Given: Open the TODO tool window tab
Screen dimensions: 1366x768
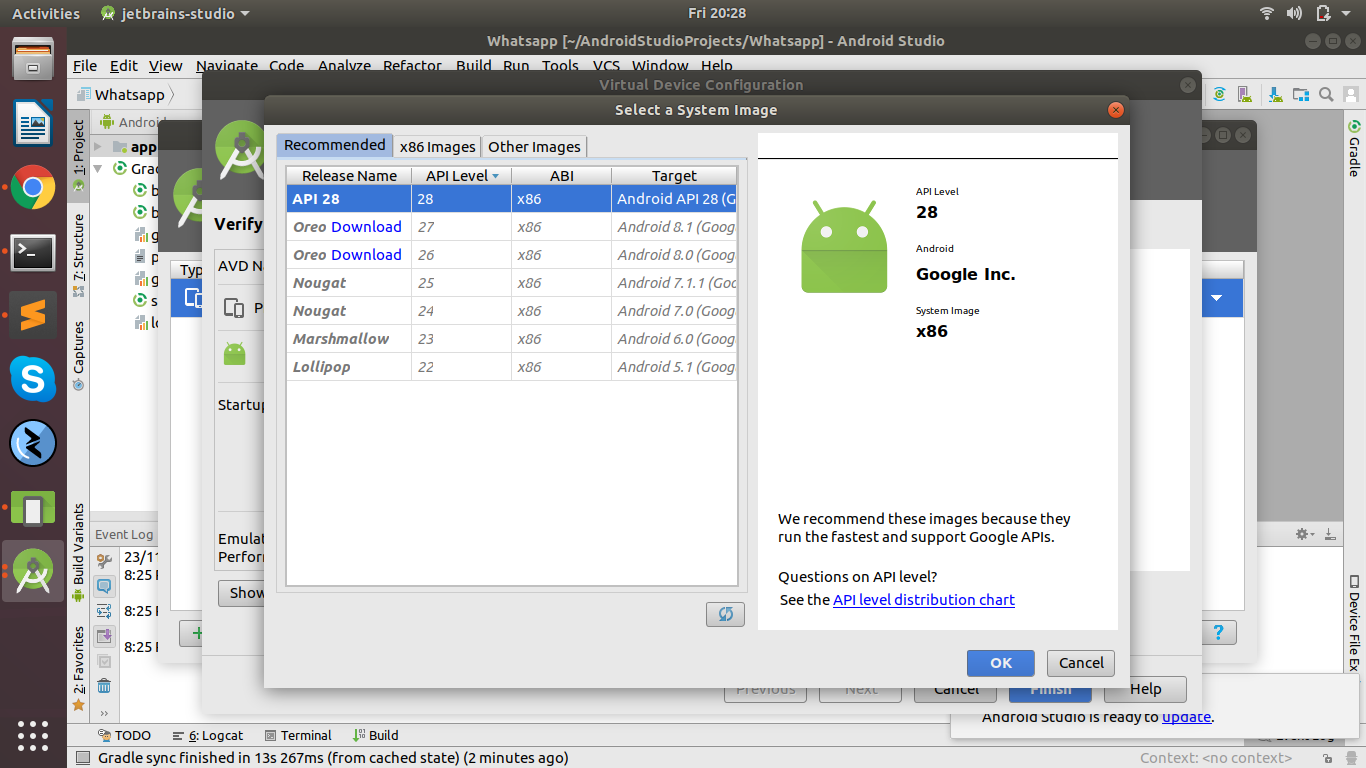Looking at the screenshot, I should (x=125, y=735).
